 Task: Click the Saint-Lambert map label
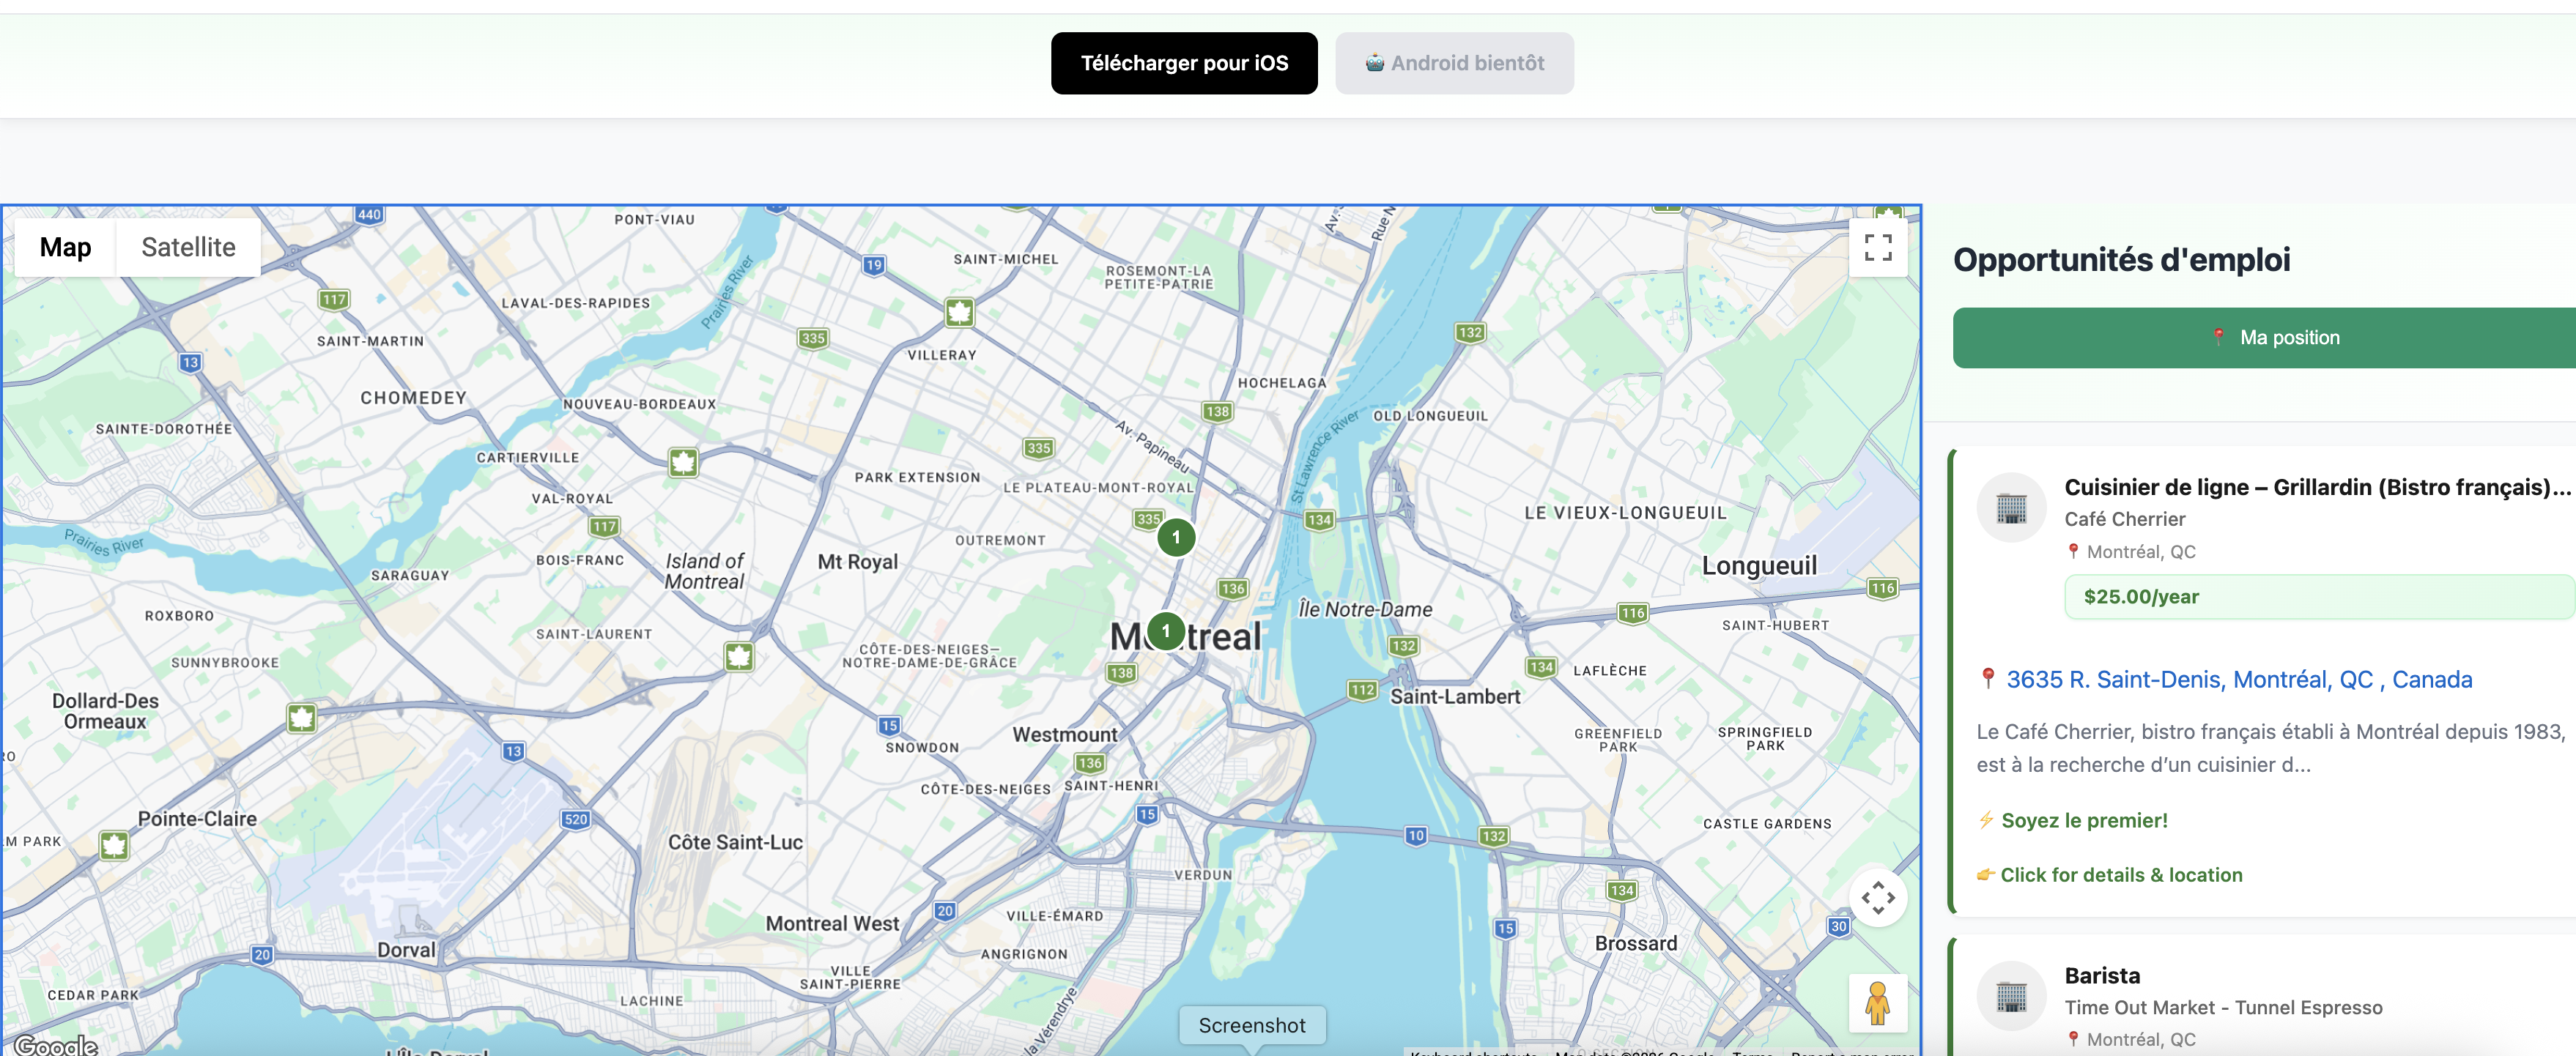coord(1454,697)
